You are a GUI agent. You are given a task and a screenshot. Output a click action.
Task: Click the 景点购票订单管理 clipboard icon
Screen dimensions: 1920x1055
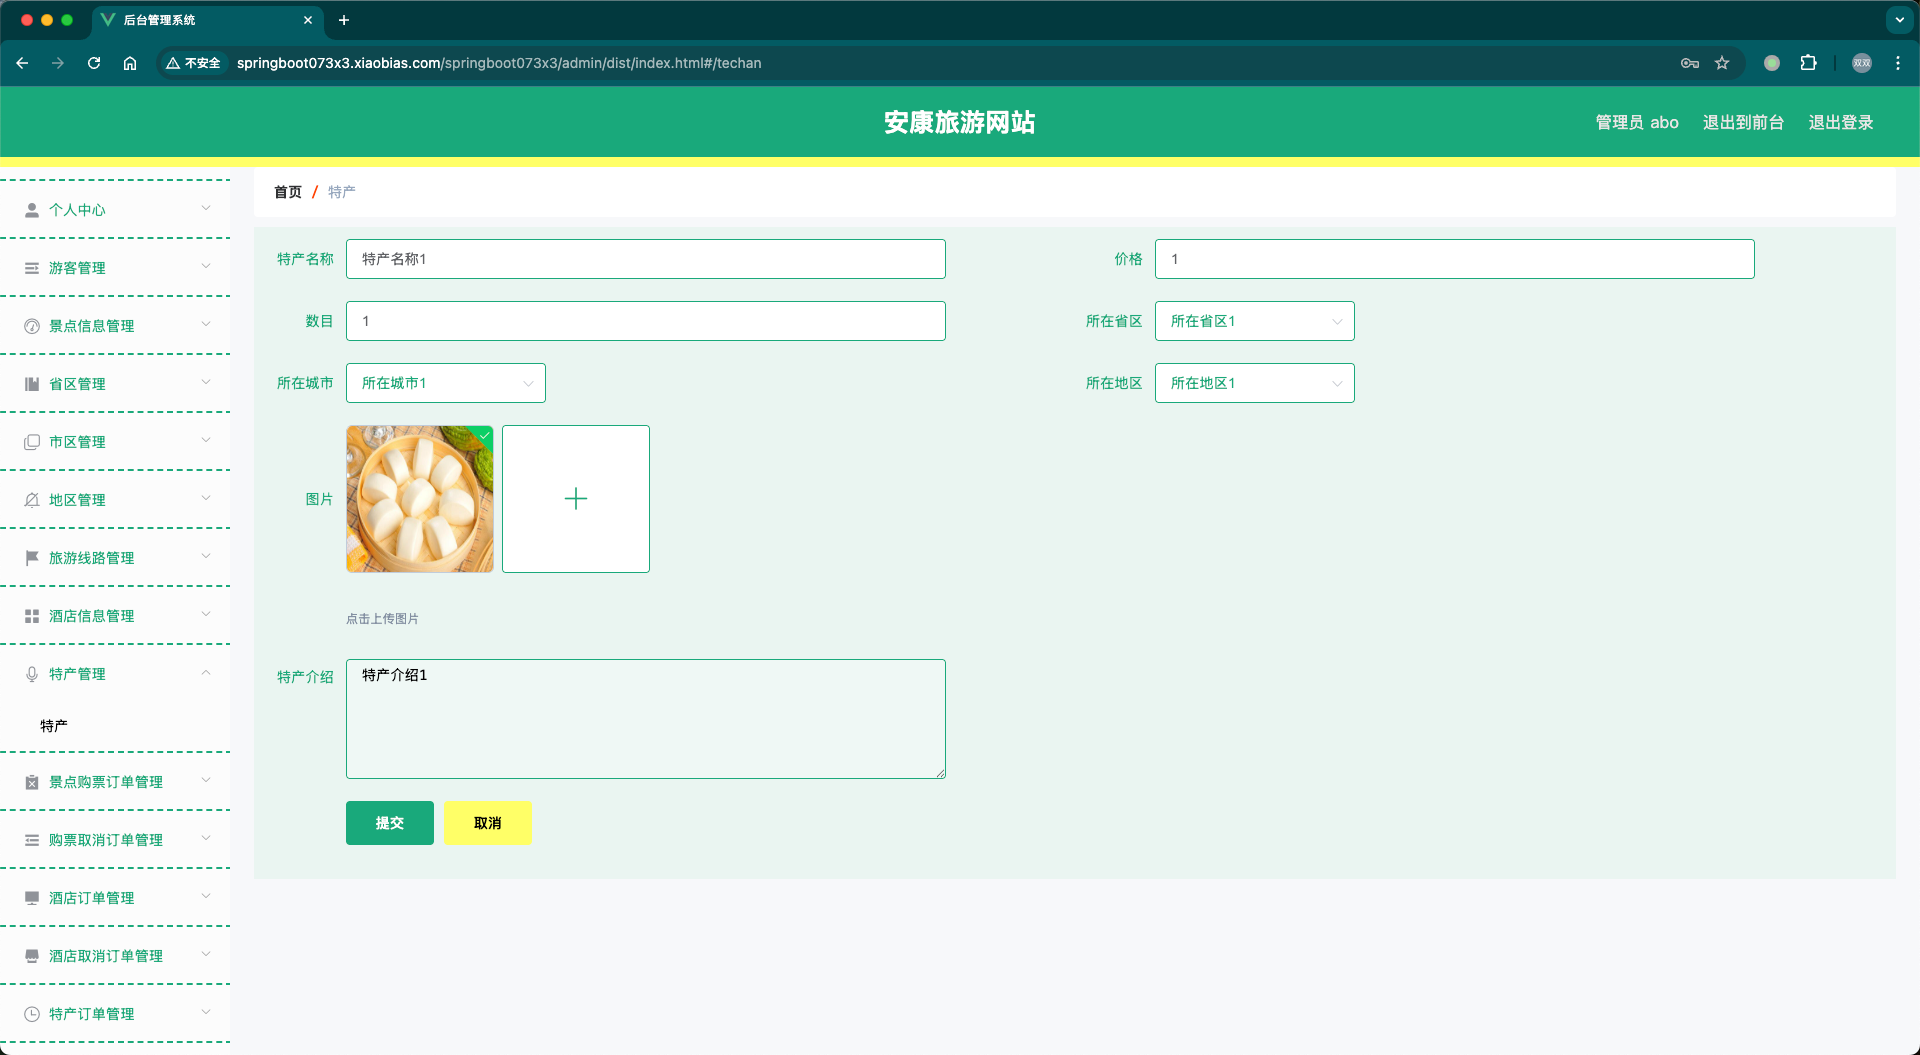coord(32,782)
